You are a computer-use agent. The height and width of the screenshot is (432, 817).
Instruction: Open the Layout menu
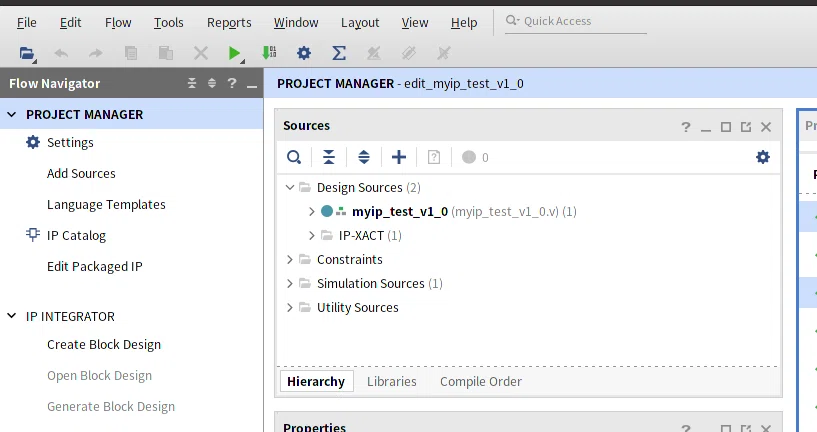click(x=360, y=22)
